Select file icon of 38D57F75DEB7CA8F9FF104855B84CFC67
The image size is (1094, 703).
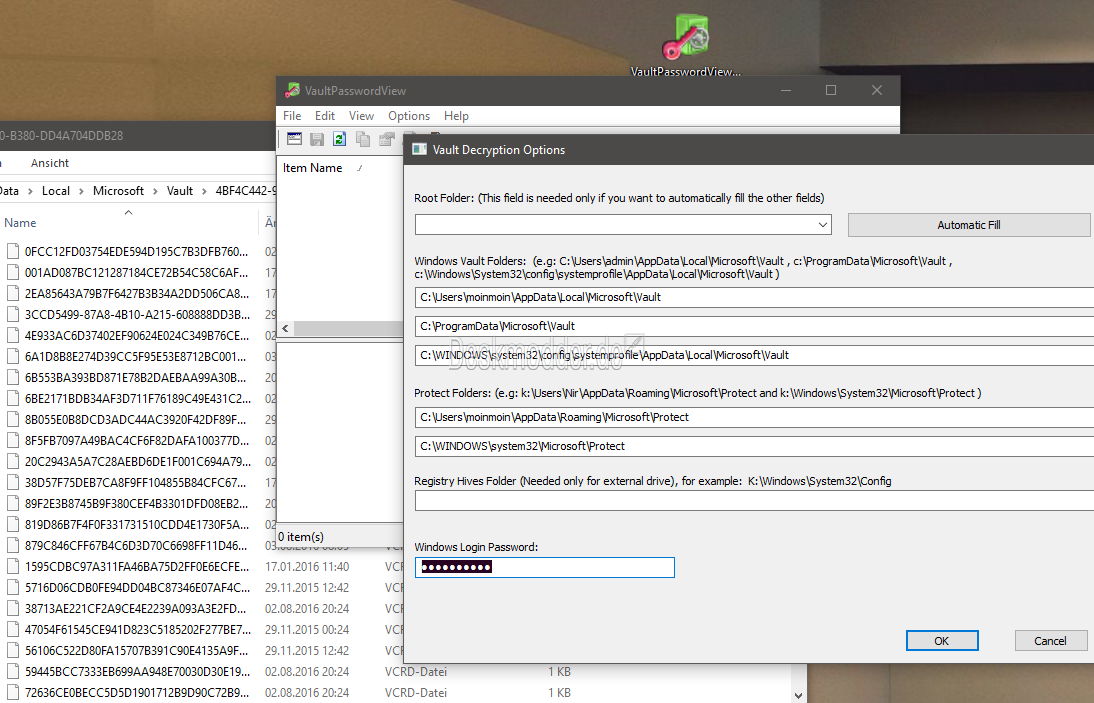pos(13,482)
